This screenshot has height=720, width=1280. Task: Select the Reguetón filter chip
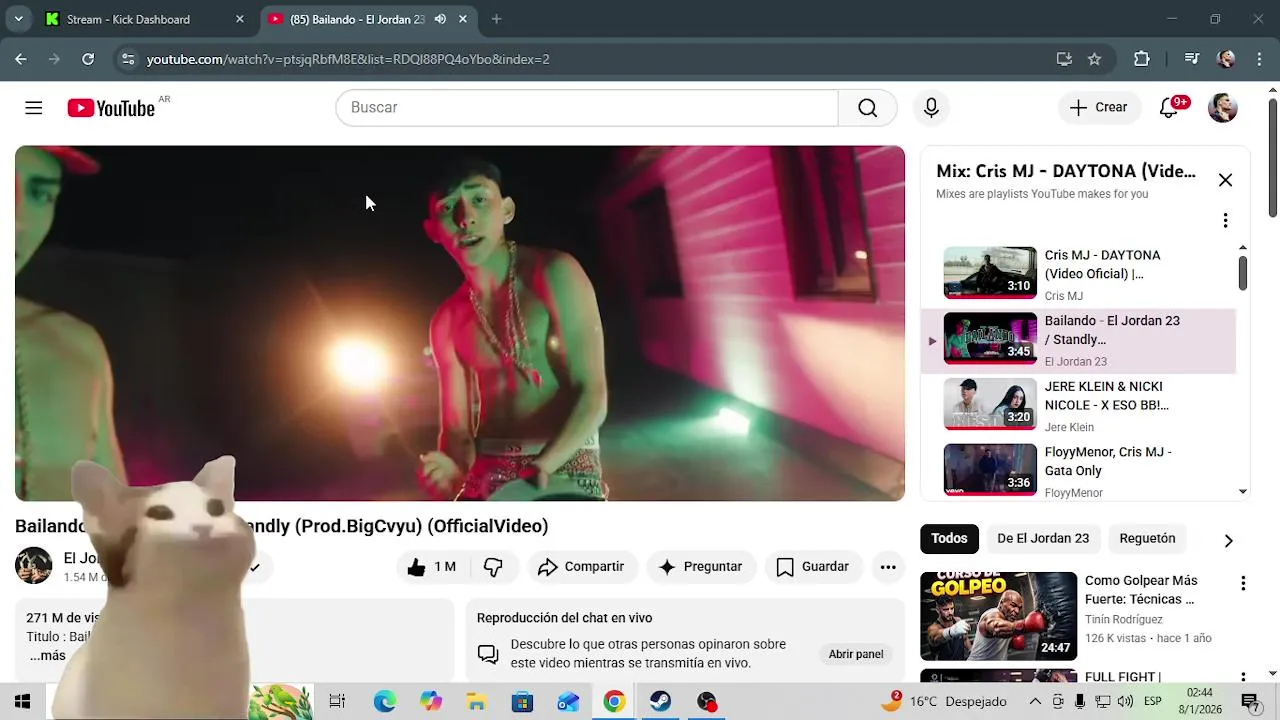coord(1147,538)
